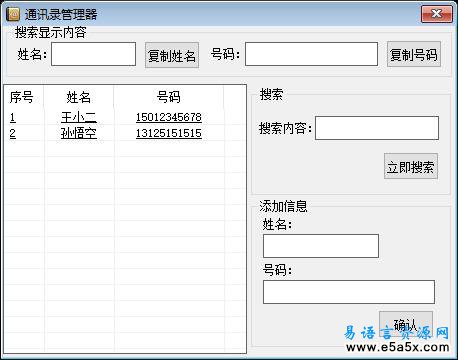Click the 号码 input under 添加信息
Viewport: 458px width, 360px height.
(349, 292)
